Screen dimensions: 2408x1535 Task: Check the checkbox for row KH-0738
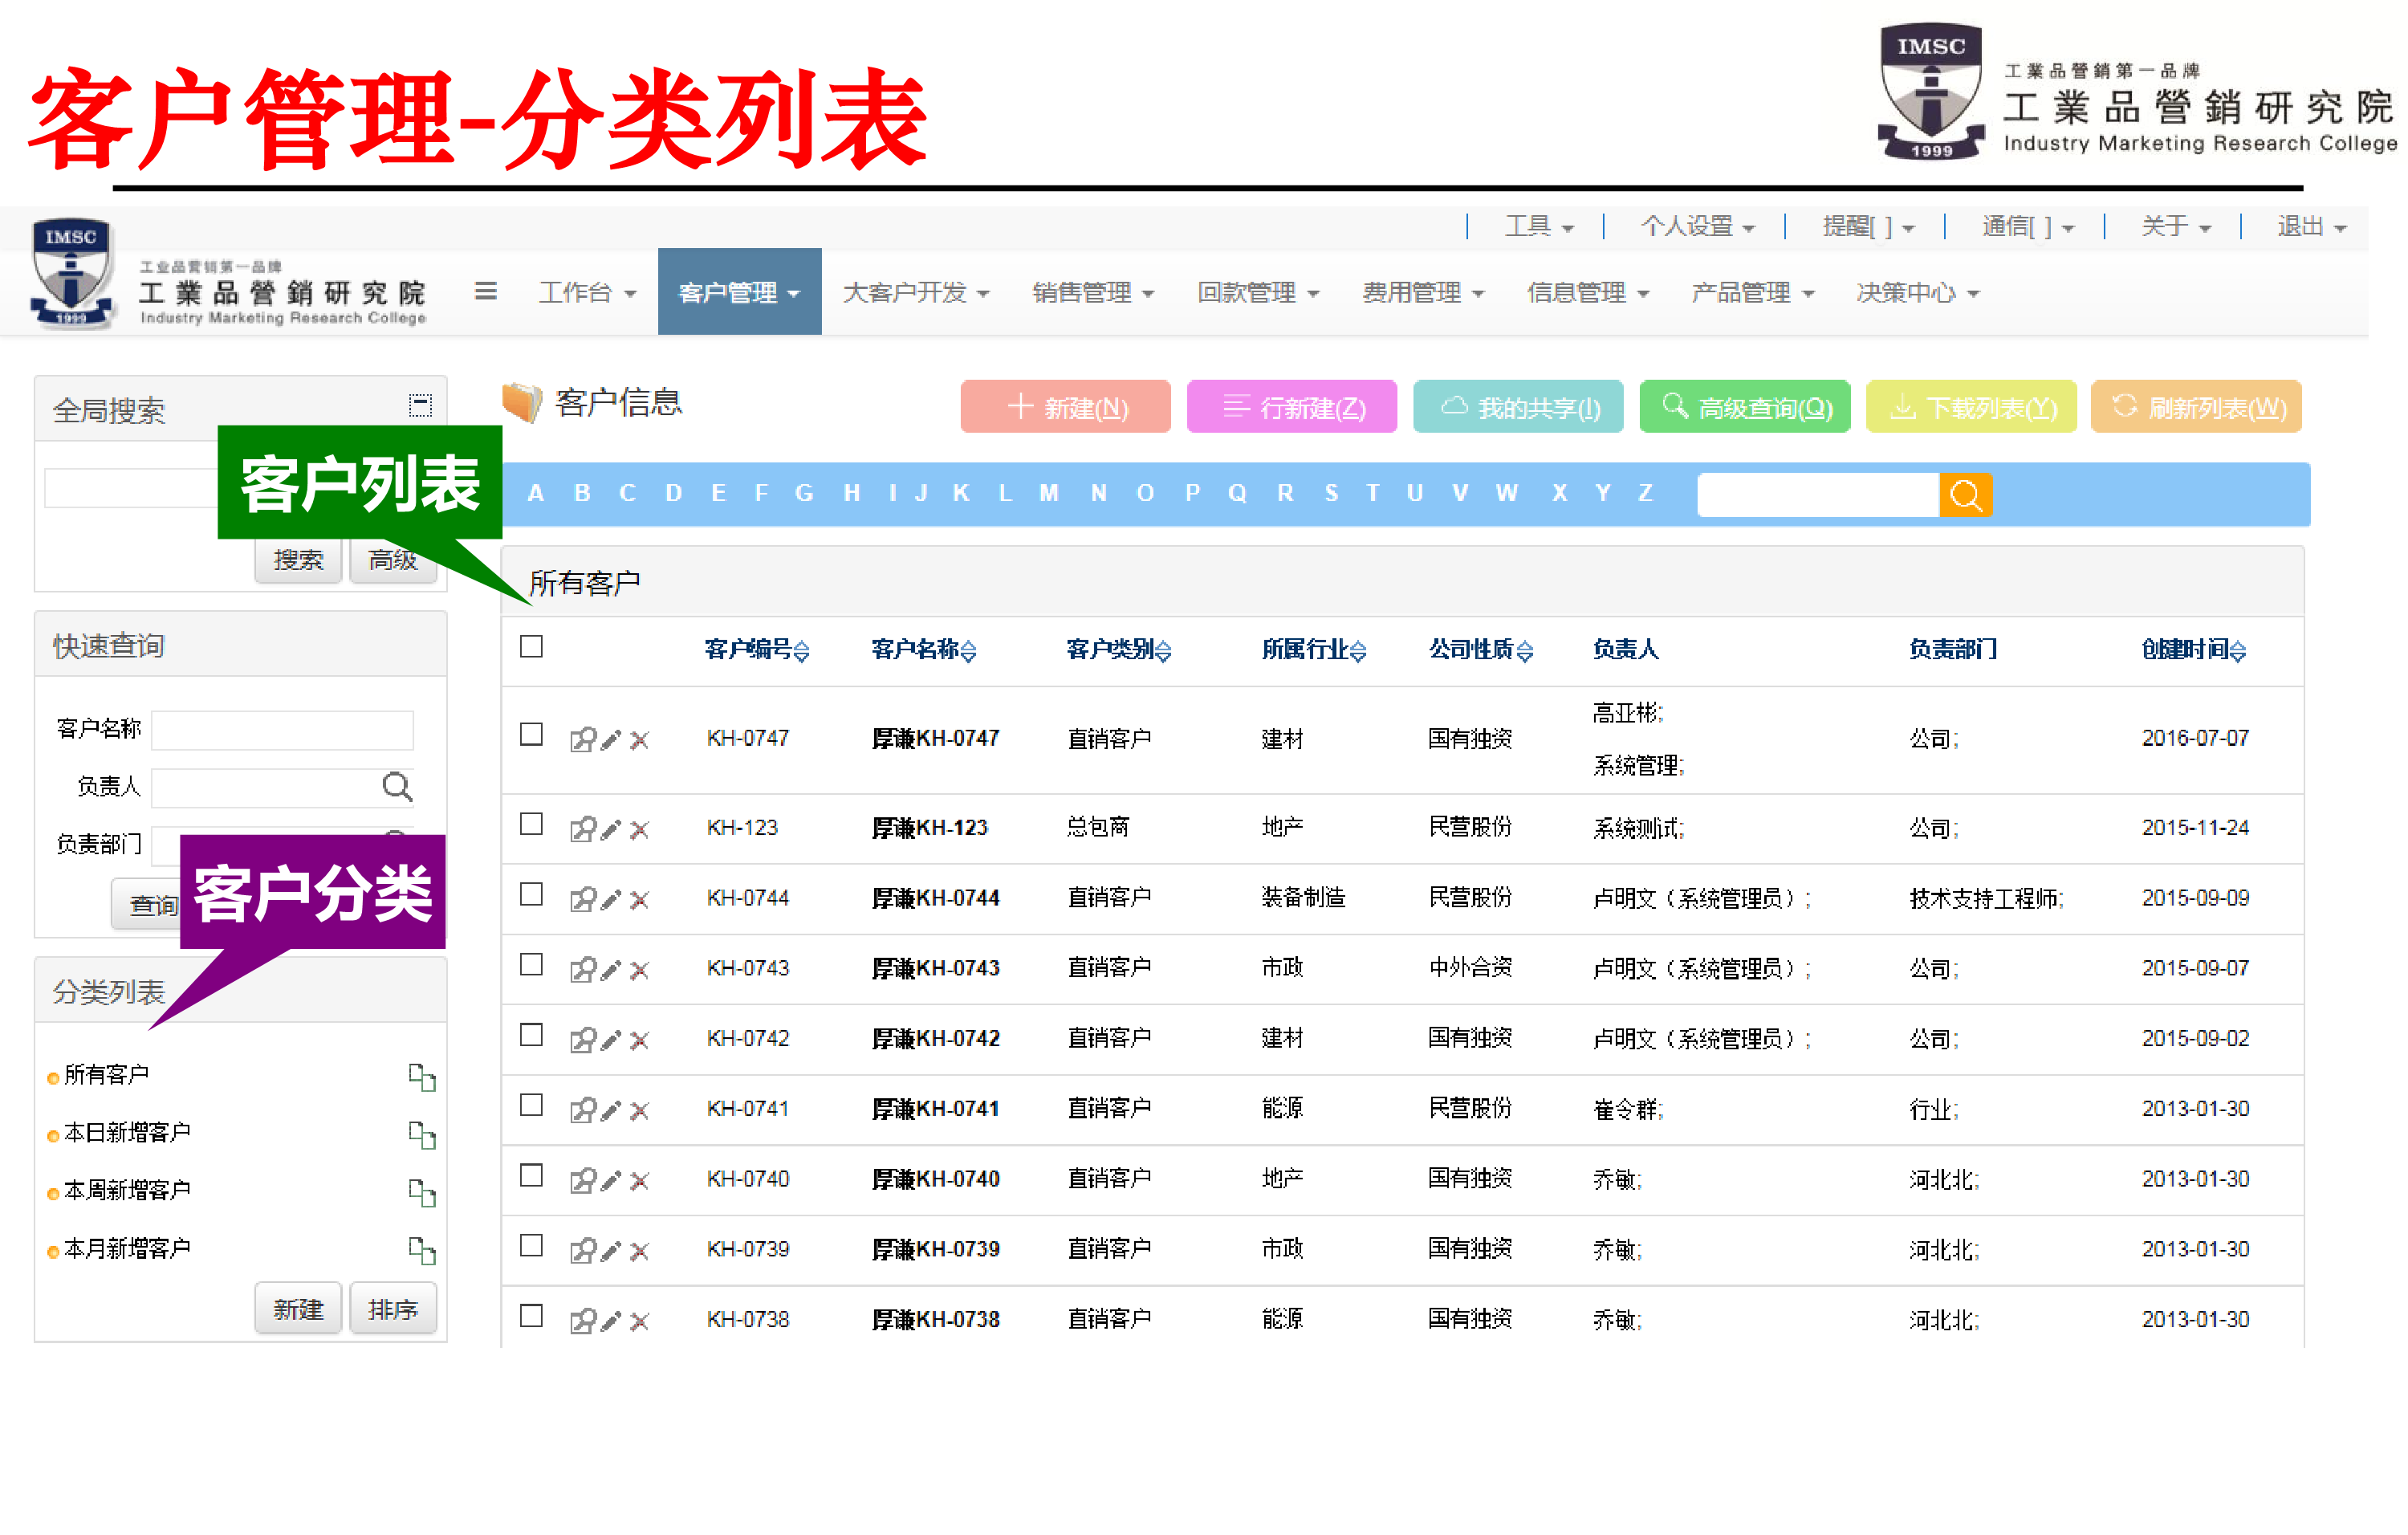point(531,1317)
